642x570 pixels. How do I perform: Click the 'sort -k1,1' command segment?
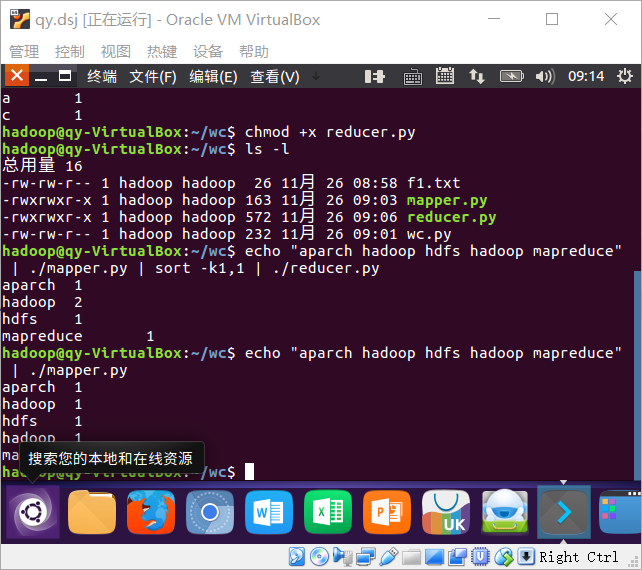pos(199,268)
